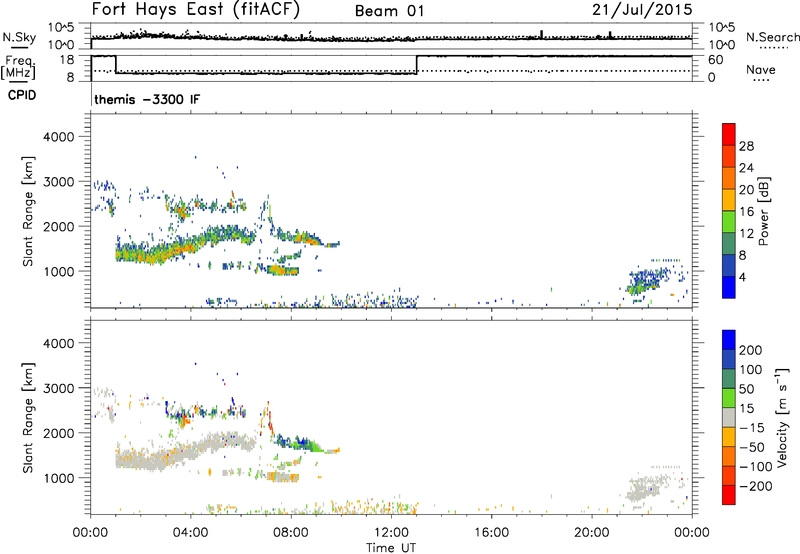Click the 'Nave' legend label
Viewport: 800px width, 554px height.
coord(761,69)
